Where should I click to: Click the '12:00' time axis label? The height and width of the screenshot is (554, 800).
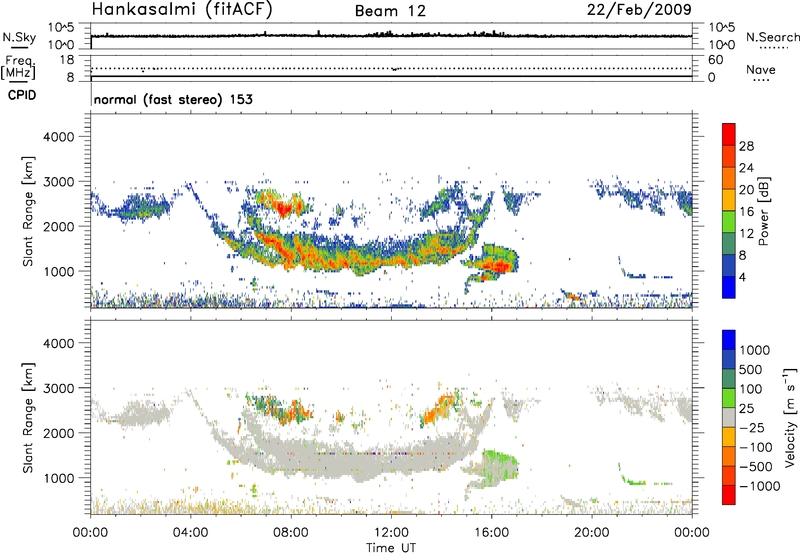click(391, 533)
